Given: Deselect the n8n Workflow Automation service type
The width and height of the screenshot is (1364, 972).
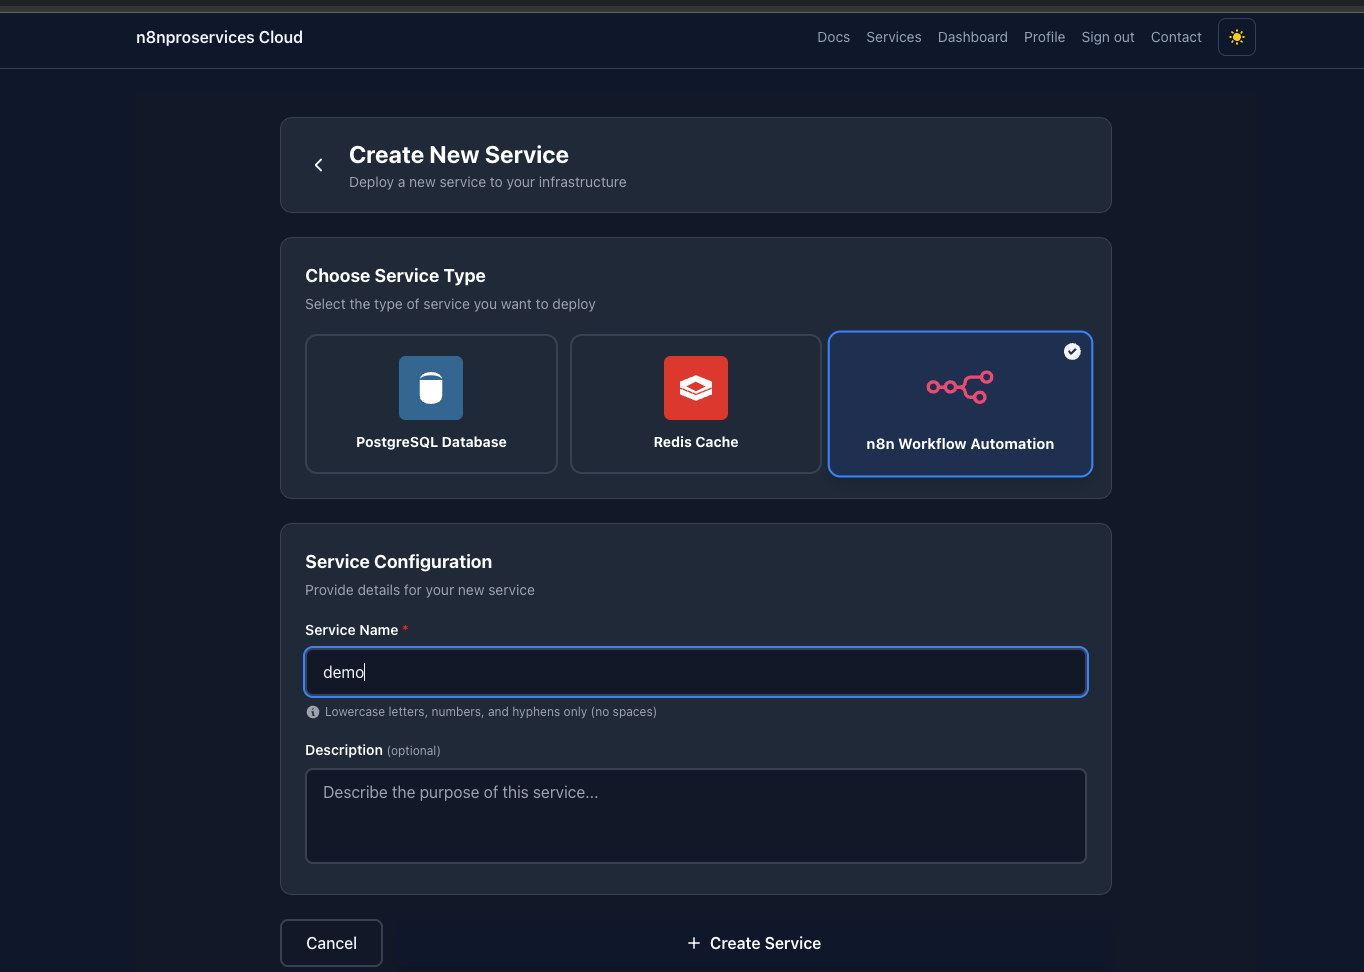Looking at the screenshot, I should pos(959,404).
